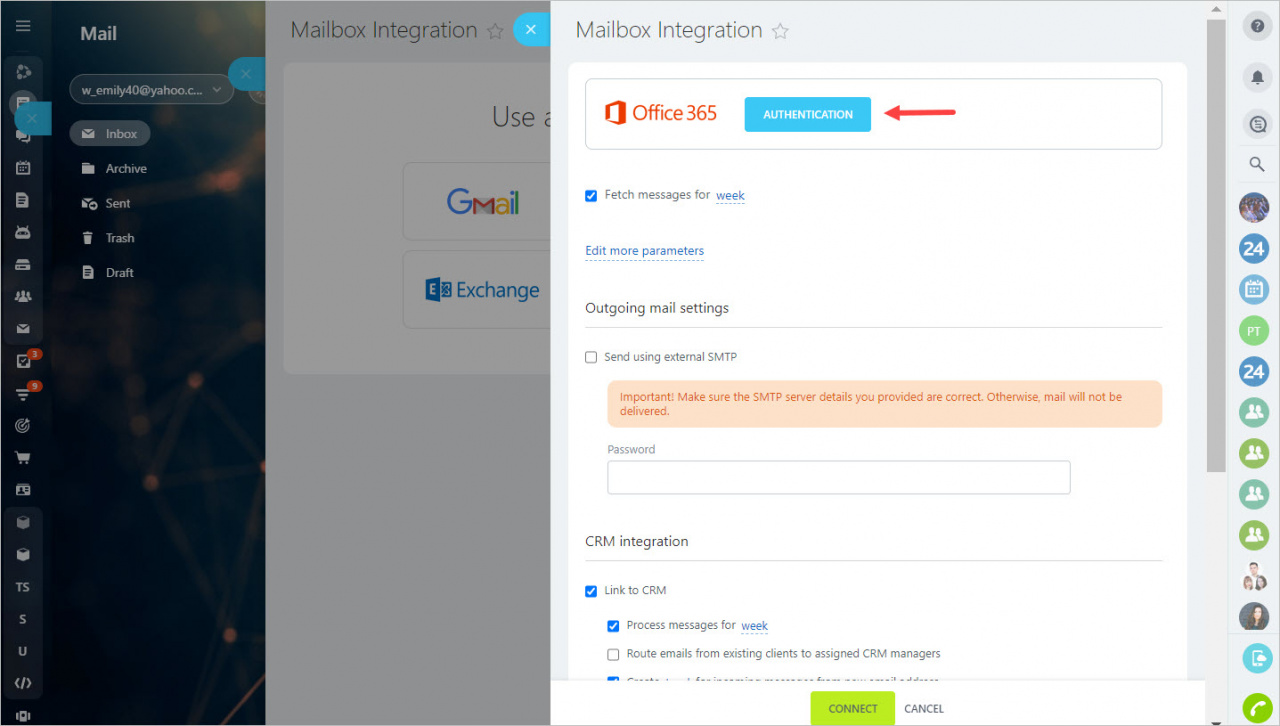Click the page vertical scrollbar
Viewport: 1280px width, 726px height.
[x=1216, y=245]
